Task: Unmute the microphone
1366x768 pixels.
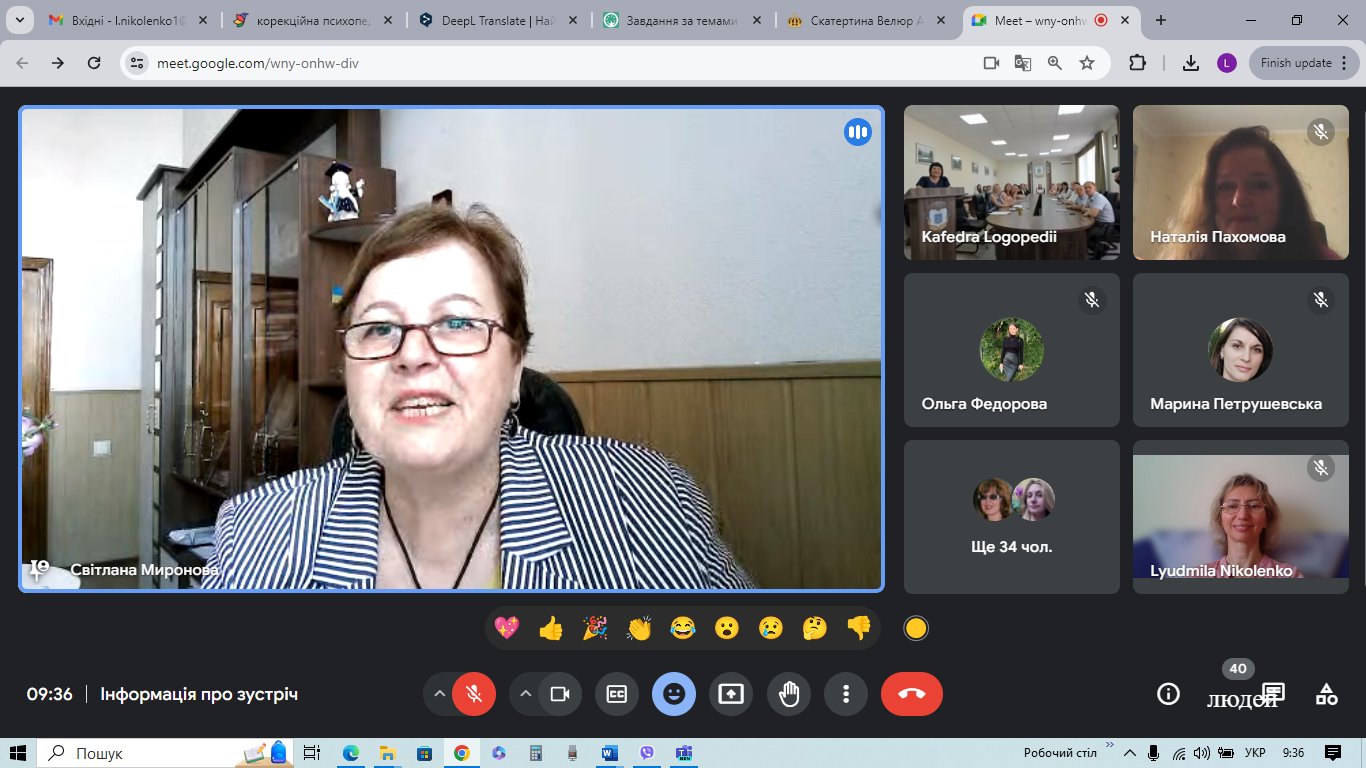Action: coord(474,694)
